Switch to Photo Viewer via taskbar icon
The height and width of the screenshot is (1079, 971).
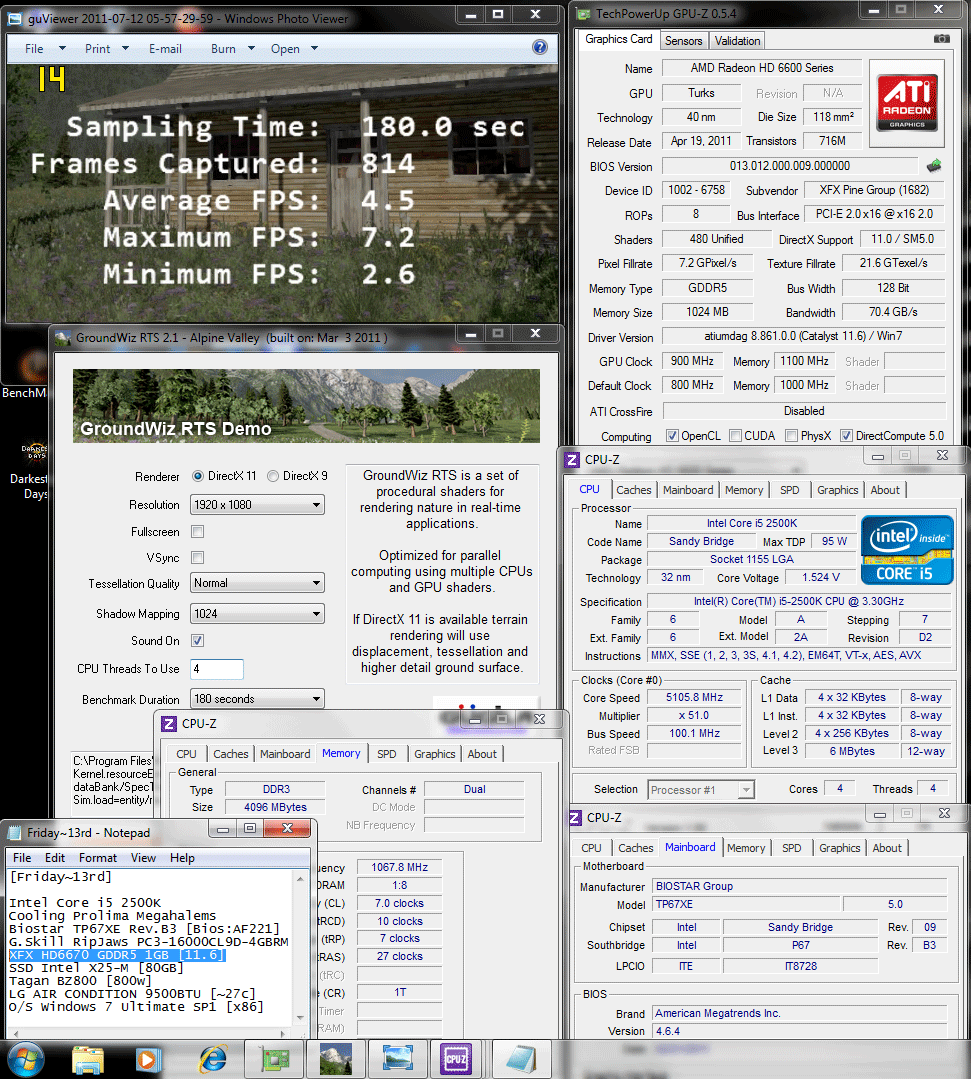pyautogui.click(x=398, y=1060)
